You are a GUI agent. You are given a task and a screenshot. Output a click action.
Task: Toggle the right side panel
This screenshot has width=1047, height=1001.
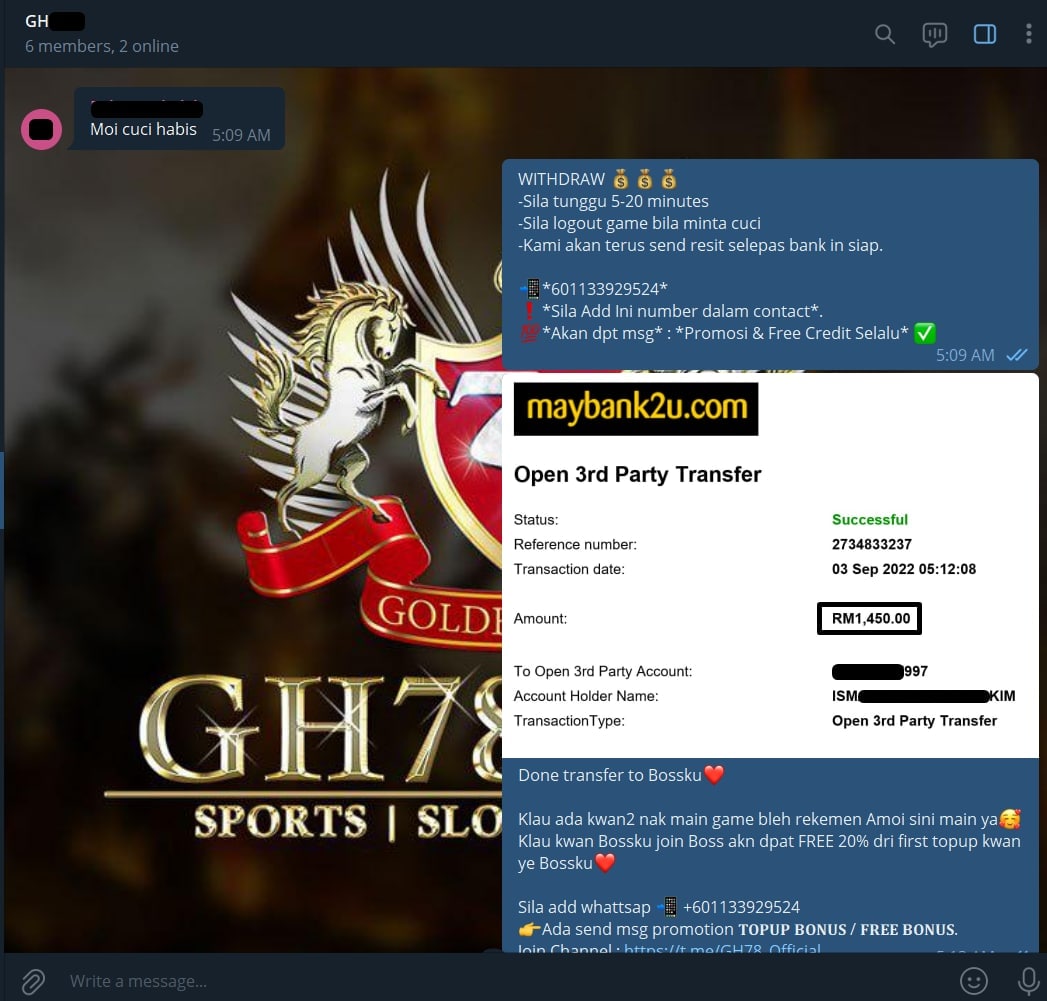click(x=985, y=34)
